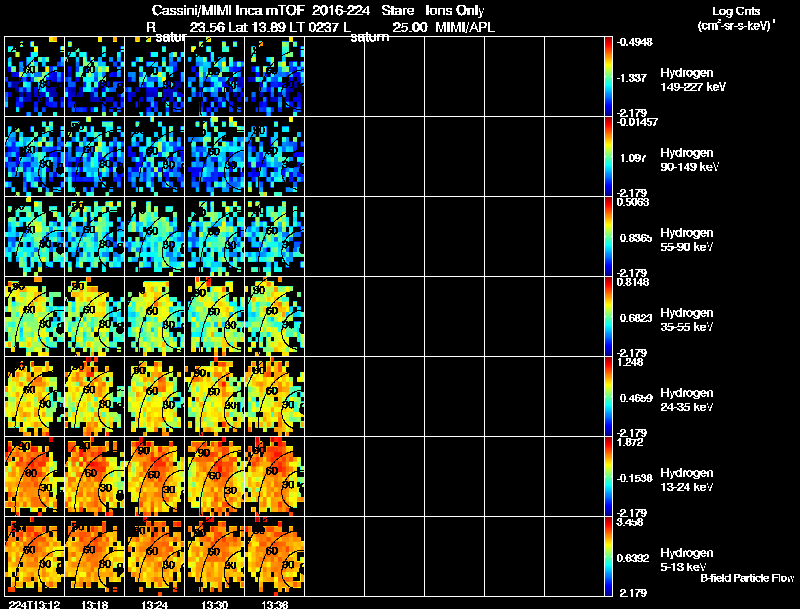The image size is (800, 609).
Task: Open the 90-149 keV image at 224T13:12
Action: click(x=35, y=157)
